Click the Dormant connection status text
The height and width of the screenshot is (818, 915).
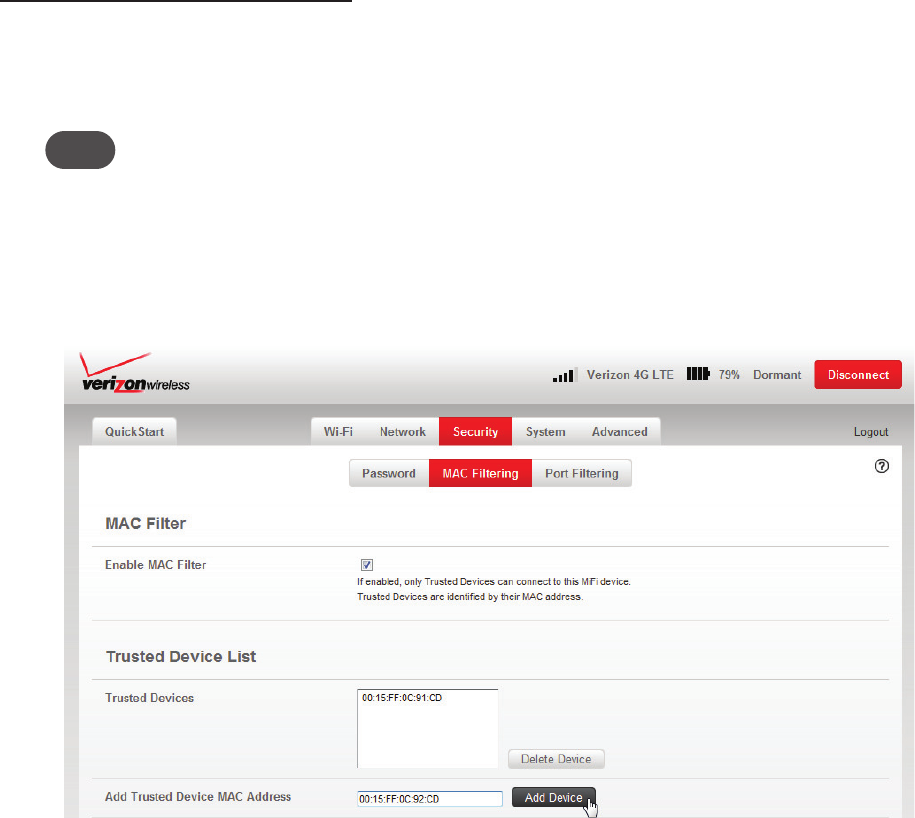pyautogui.click(x=777, y=375)
